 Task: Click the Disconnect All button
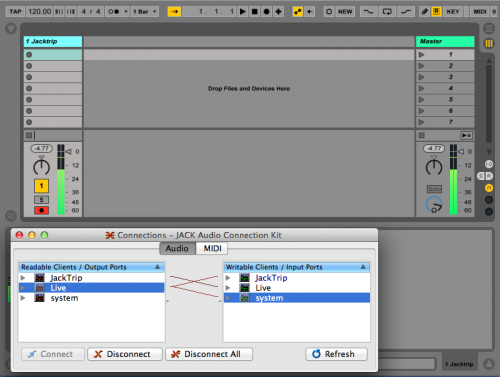tap(209, 354)
